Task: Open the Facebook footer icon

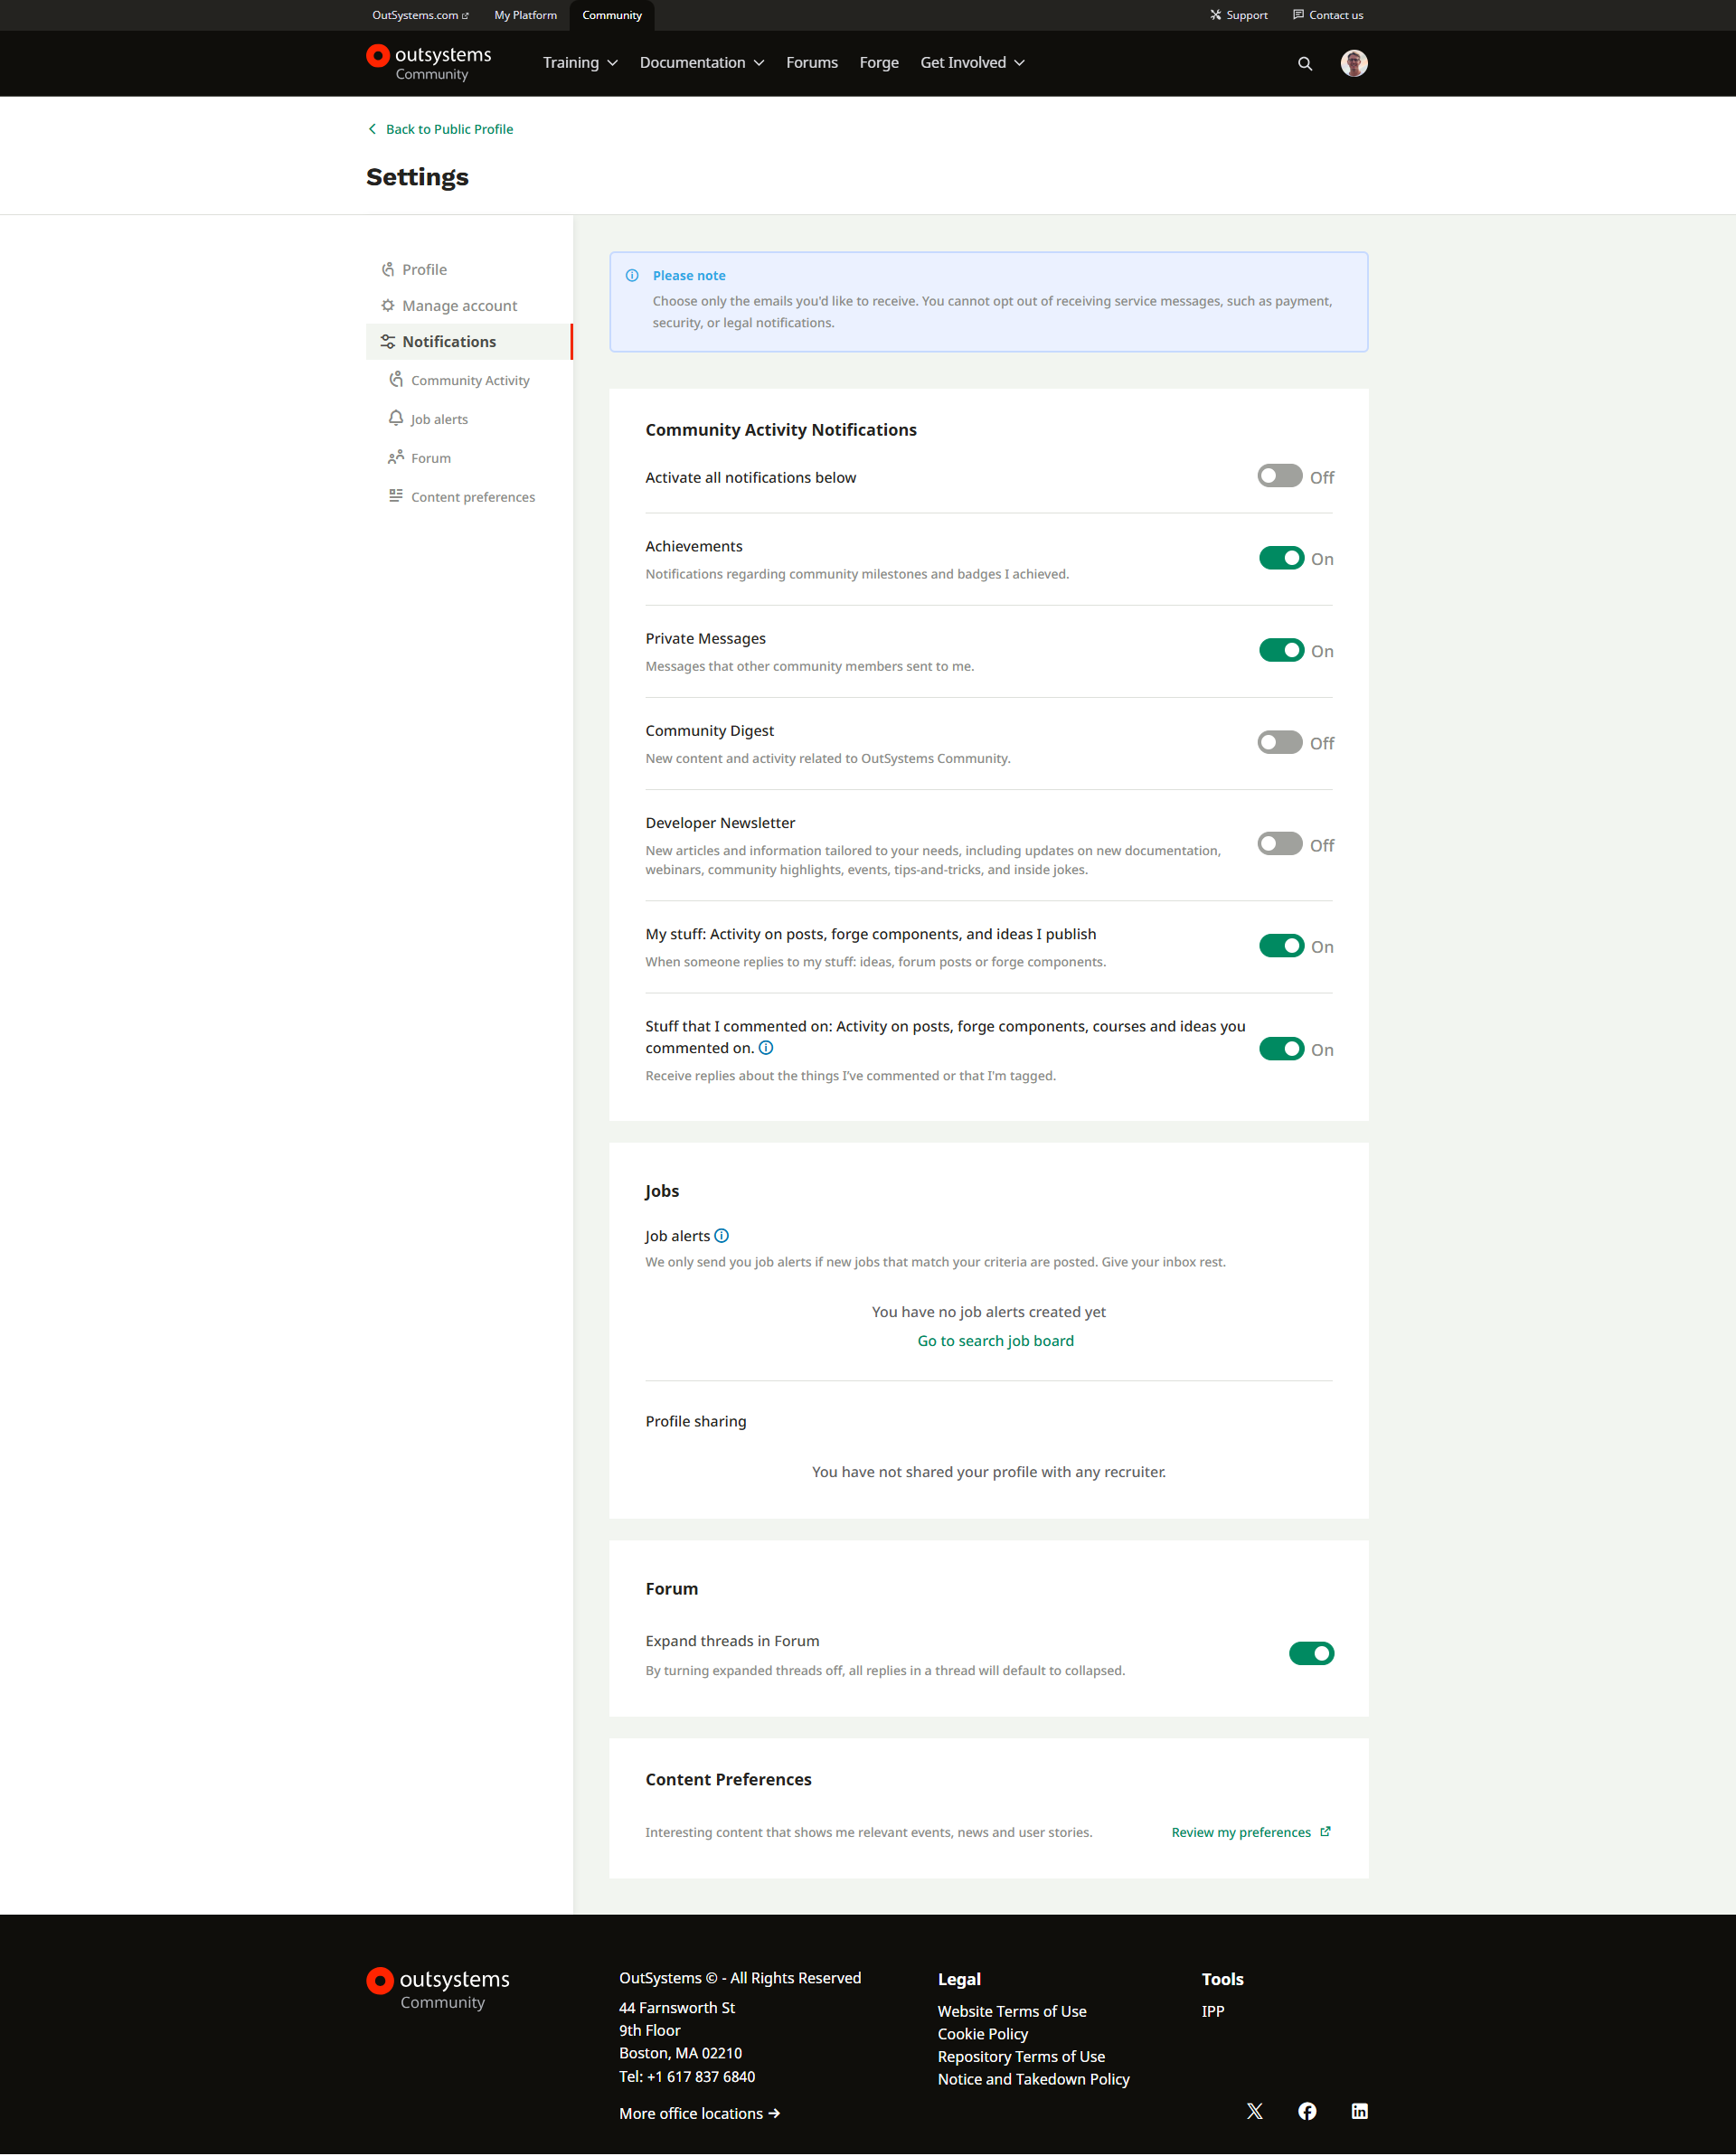Action: point(1306,2111)
